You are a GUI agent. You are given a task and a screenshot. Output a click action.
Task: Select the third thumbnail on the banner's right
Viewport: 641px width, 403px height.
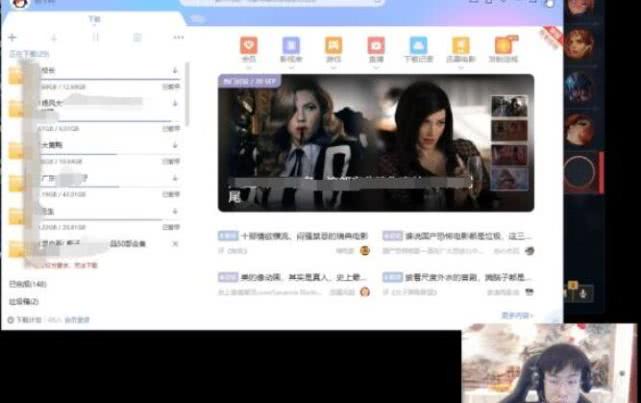click(x=509, y=155)
